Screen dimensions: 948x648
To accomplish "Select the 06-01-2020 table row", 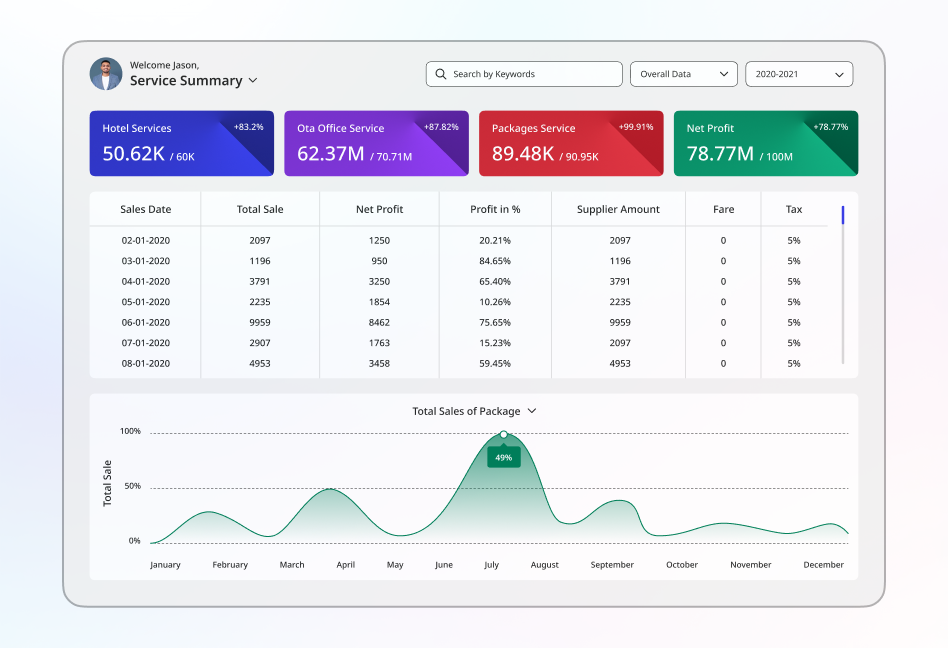I will tap(458, 322).
